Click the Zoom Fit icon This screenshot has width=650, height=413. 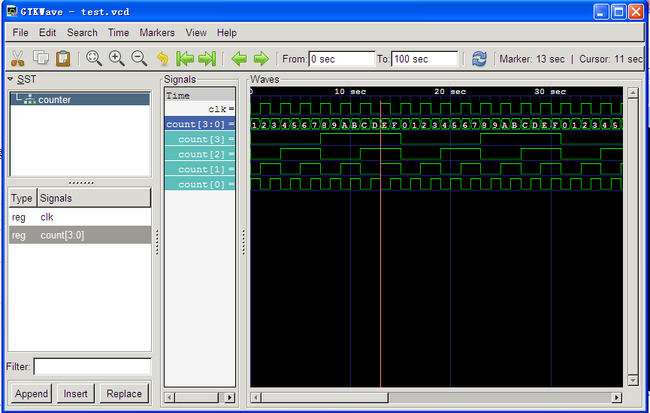(x=94, y=58)
